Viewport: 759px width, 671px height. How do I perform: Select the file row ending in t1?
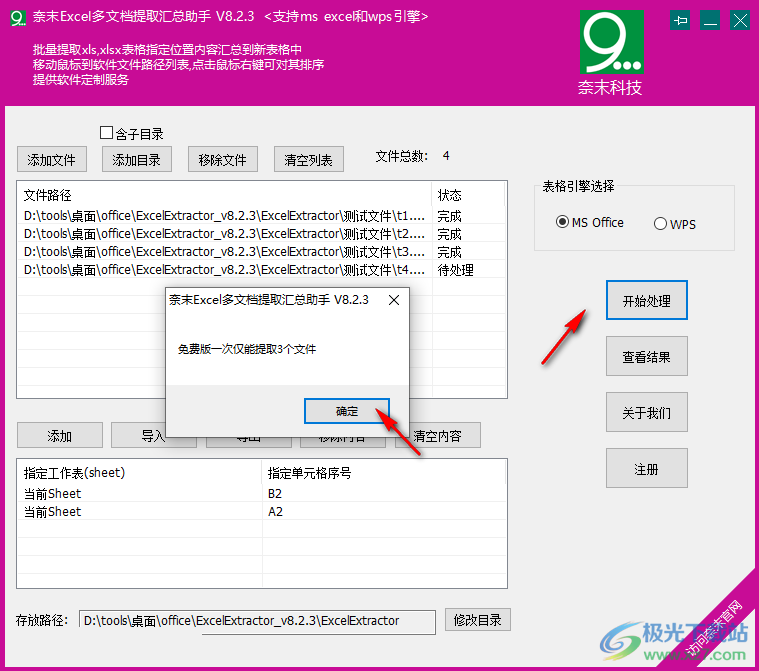[x=261, y=215]
